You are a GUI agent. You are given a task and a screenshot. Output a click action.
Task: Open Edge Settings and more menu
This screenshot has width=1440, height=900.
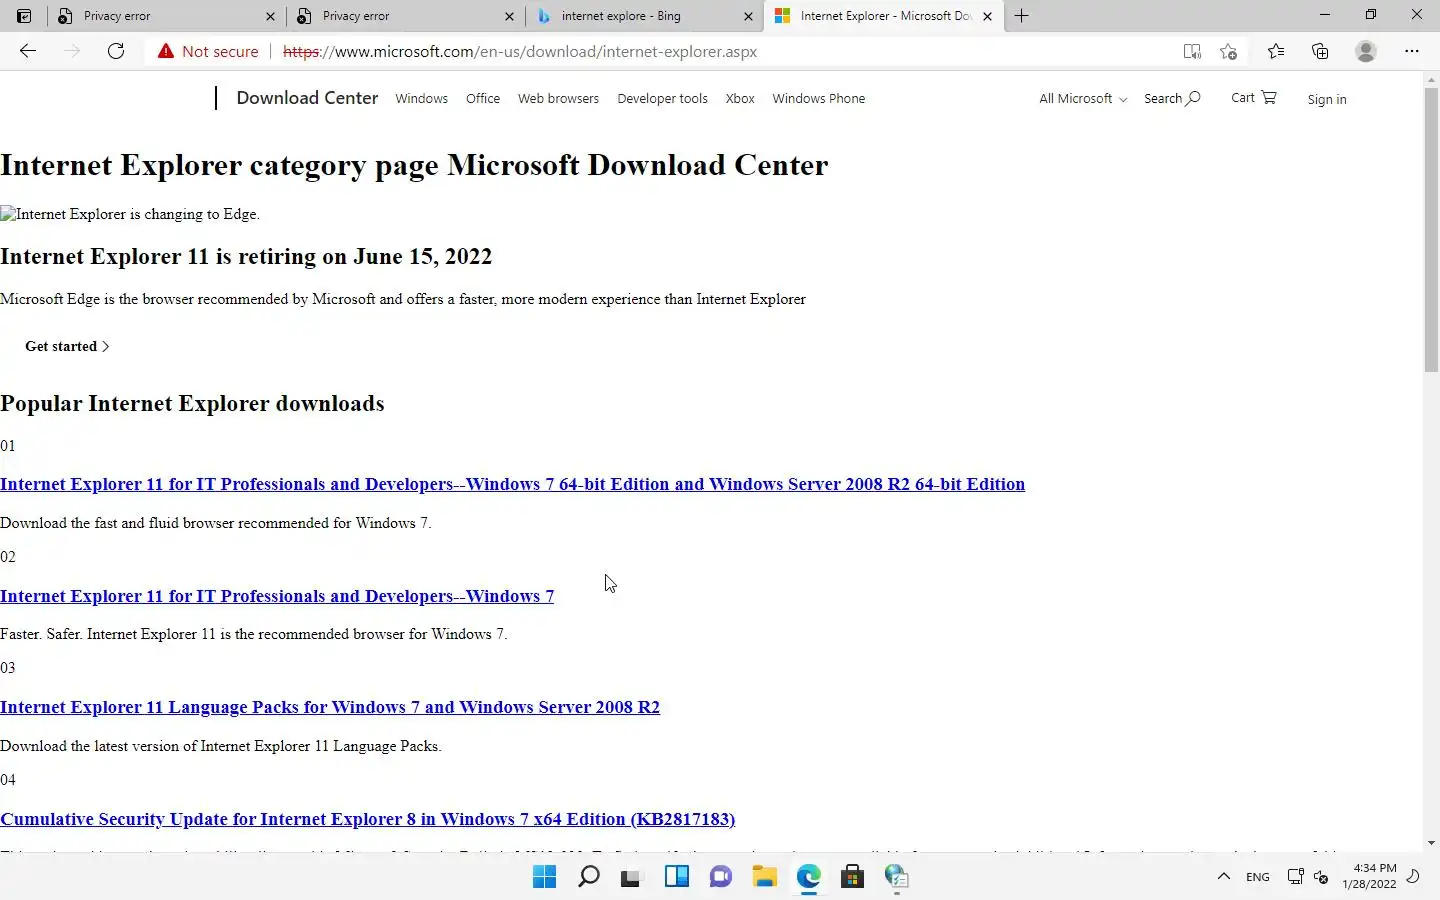click(x=1412, y=51)
